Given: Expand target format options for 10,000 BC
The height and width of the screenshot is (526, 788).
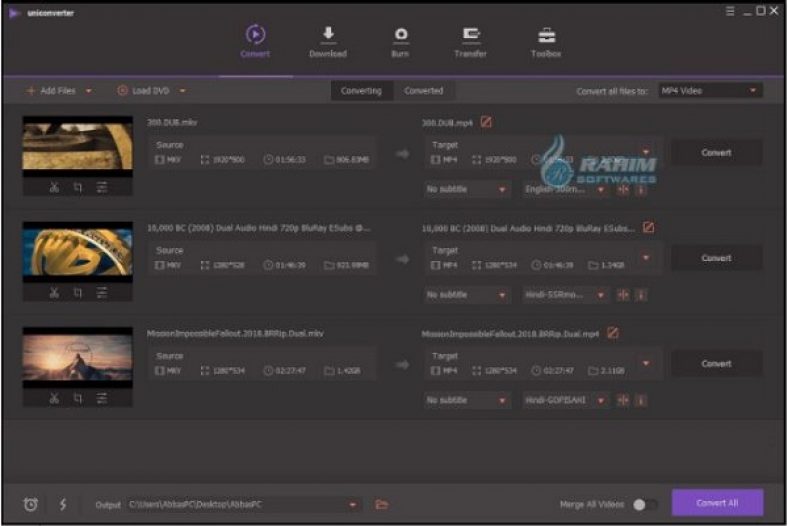Looking at the screenshot, I should pos(646,257).
